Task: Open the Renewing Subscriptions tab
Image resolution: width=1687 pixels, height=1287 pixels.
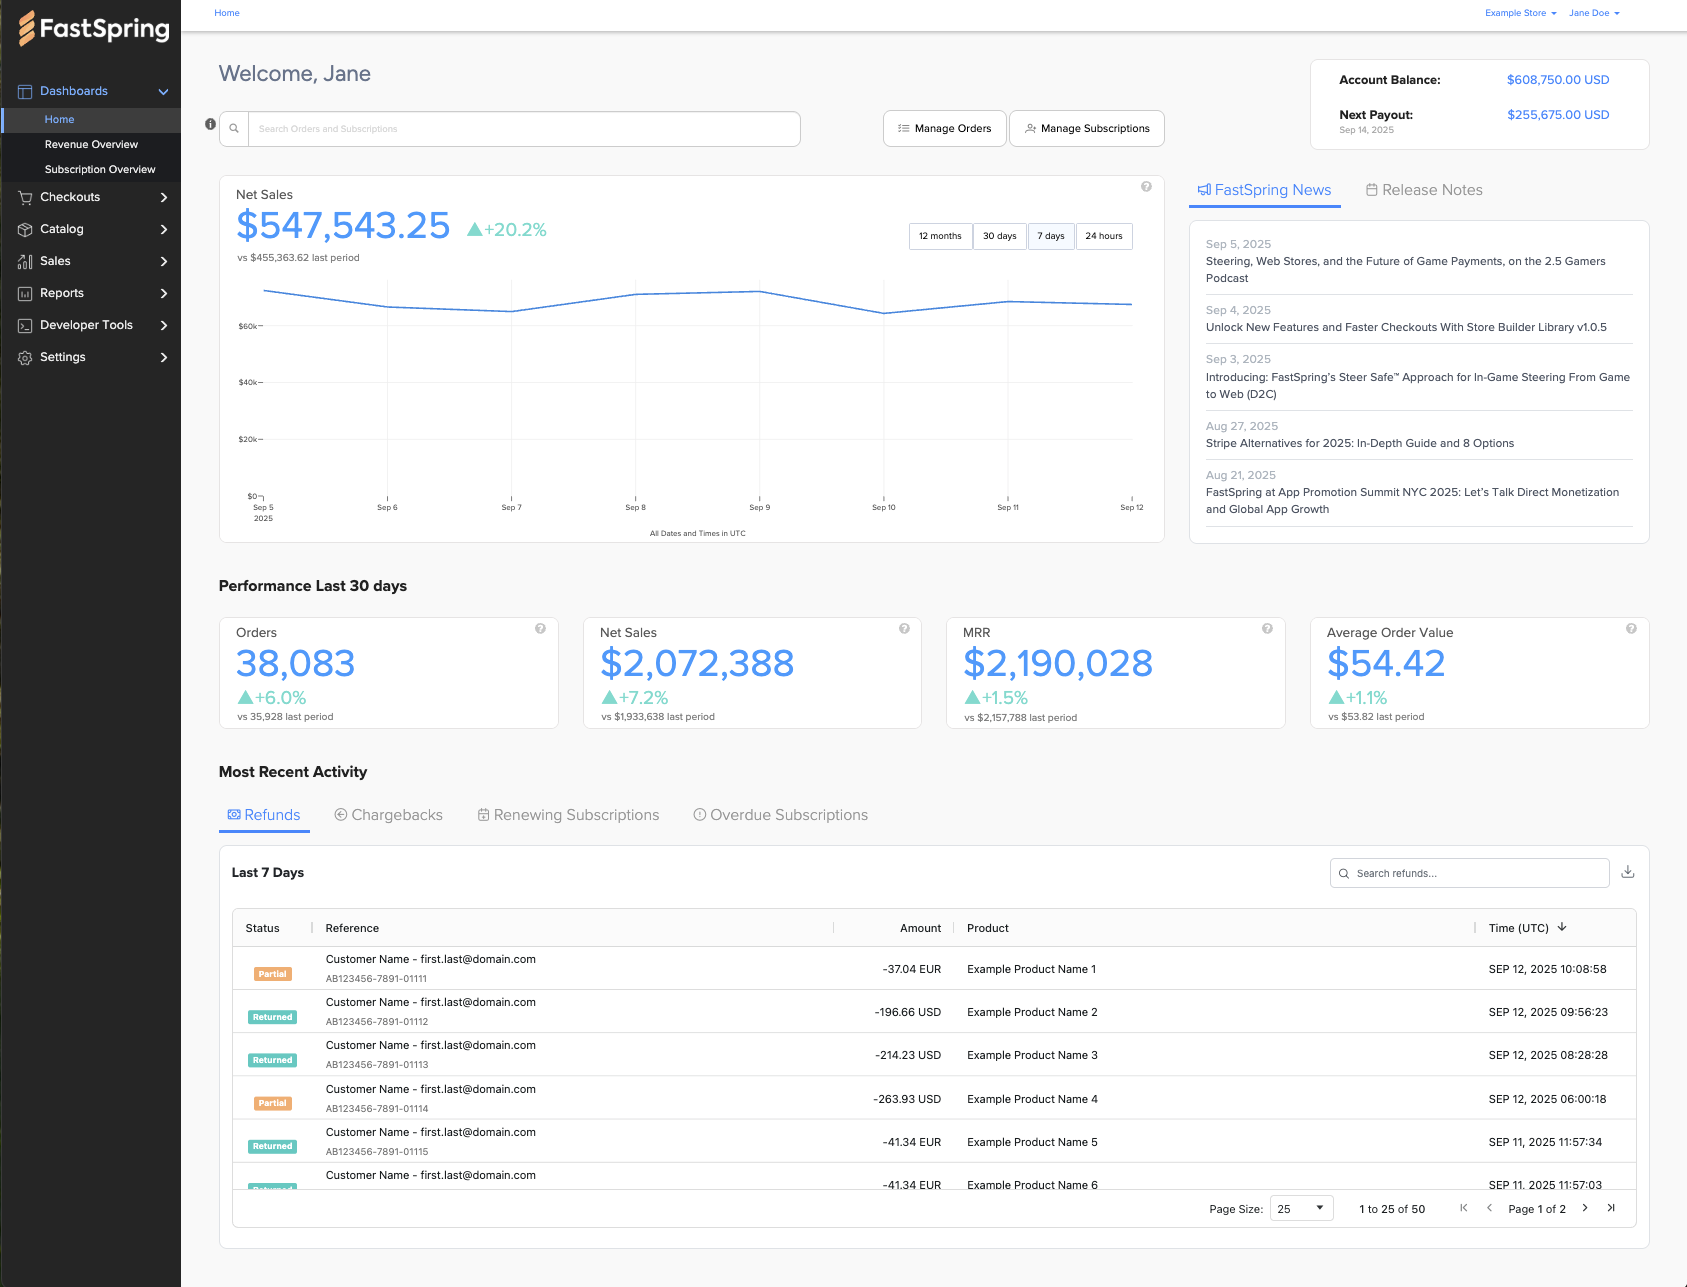Action: click(x=568, y=815)
